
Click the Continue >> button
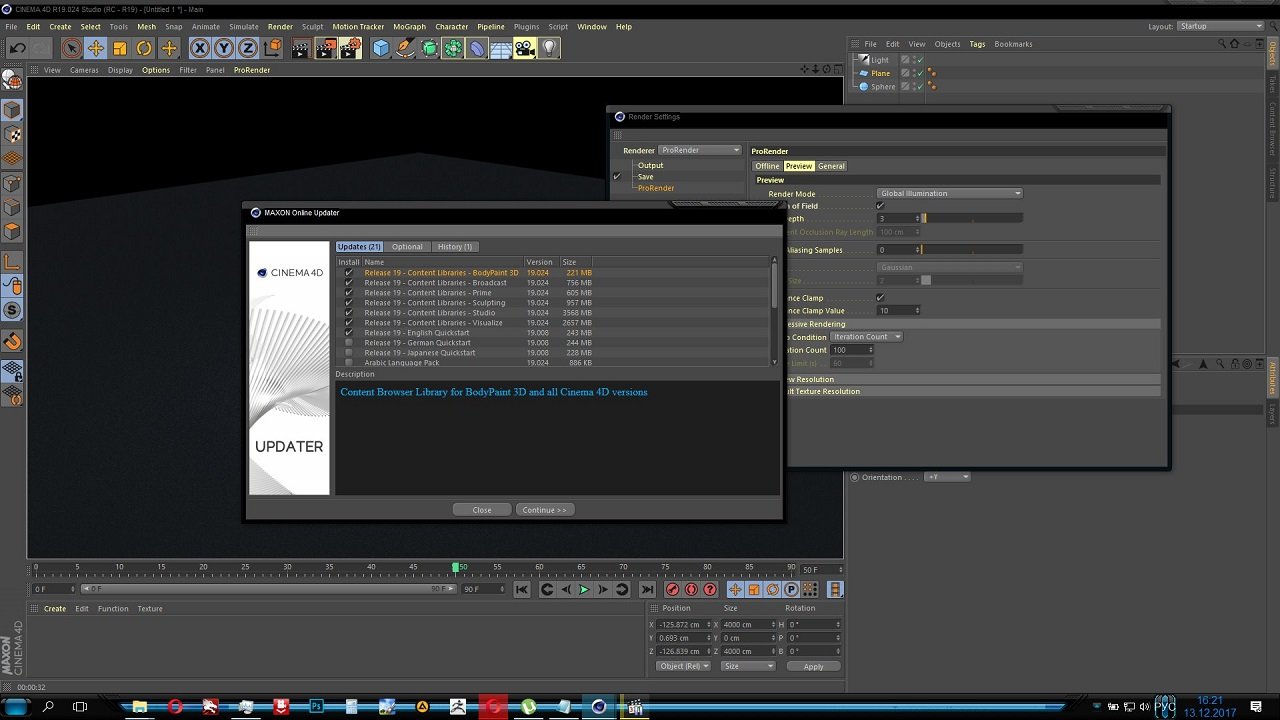coord(544,510)
